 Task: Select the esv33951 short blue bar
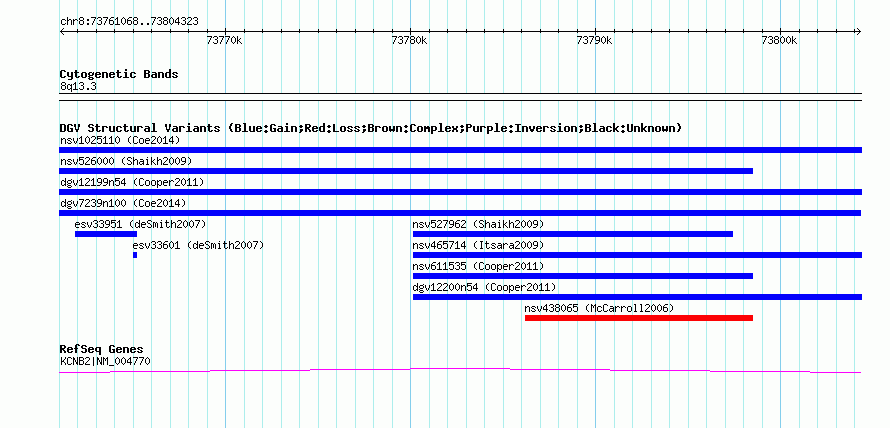point(106,234)
